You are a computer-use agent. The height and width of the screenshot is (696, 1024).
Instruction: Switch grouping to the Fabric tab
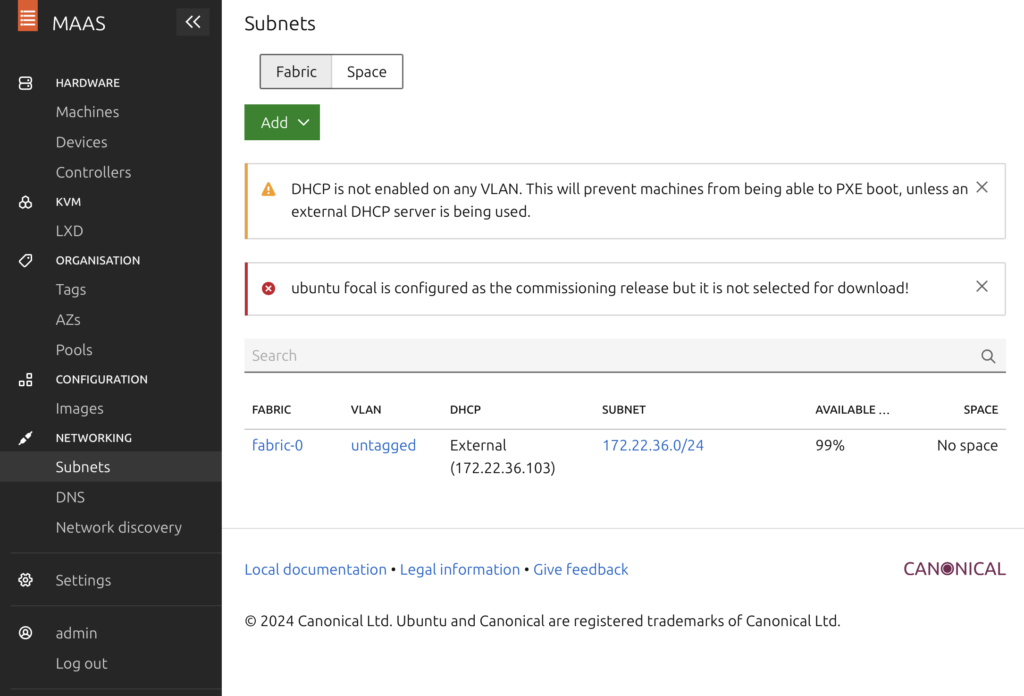click(296, 71)
